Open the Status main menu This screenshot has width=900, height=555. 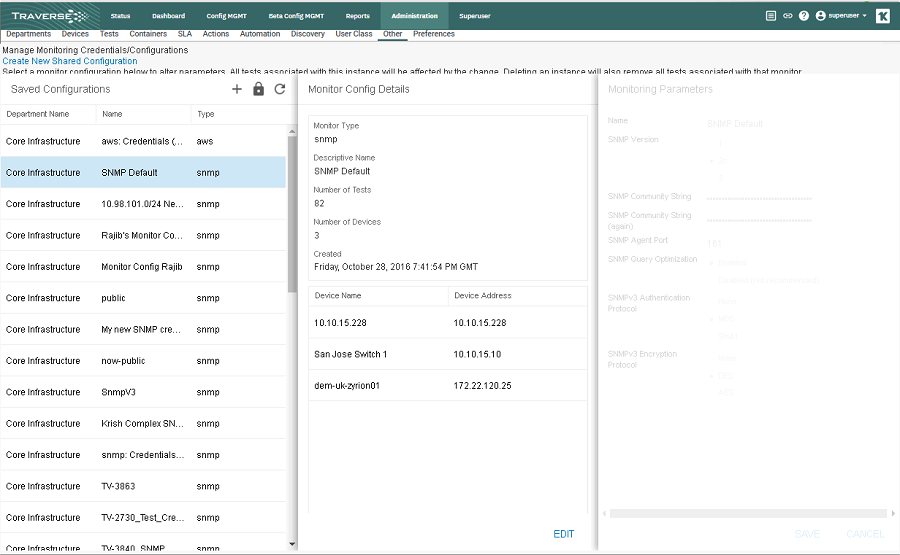tap(121, 16)
